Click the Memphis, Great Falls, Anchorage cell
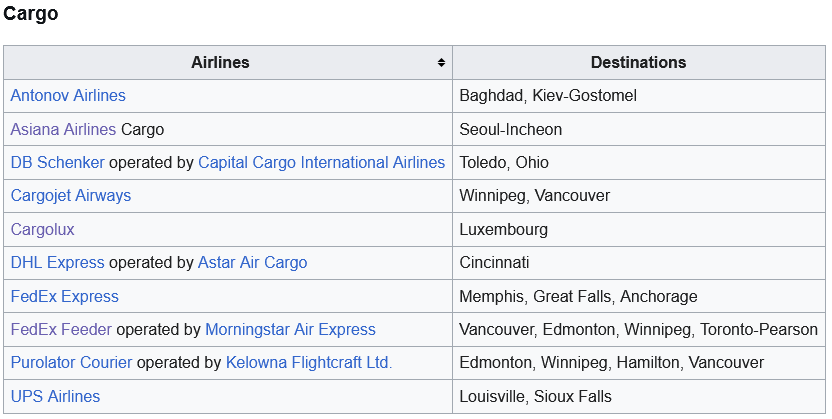Screen dimensions: 832x419 578,296
